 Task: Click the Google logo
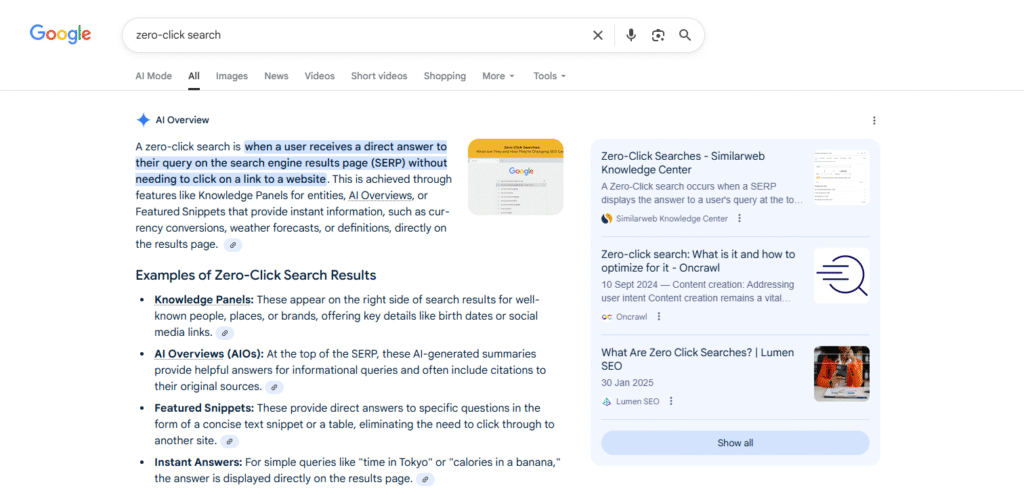[x=60, y=34]
